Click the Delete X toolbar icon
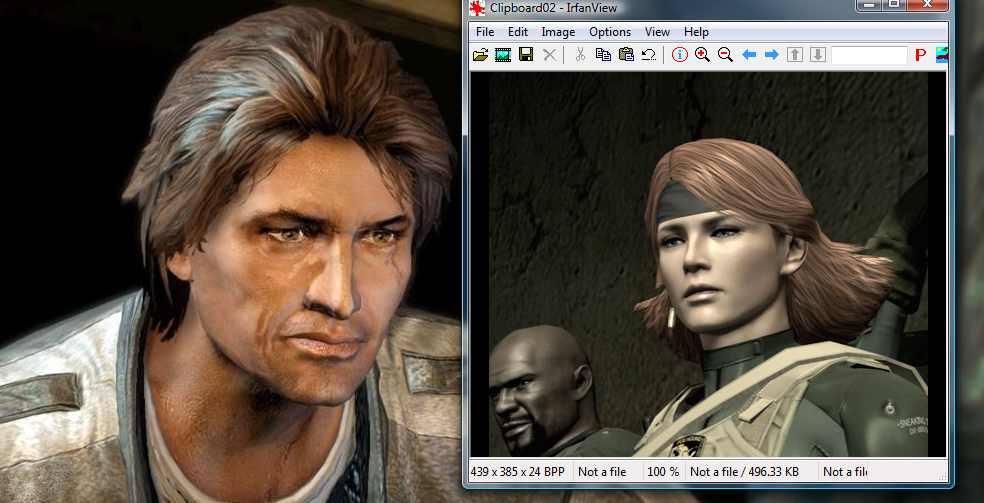The height and width of the screenshot is (503, 984). click(x=549, y=55)
